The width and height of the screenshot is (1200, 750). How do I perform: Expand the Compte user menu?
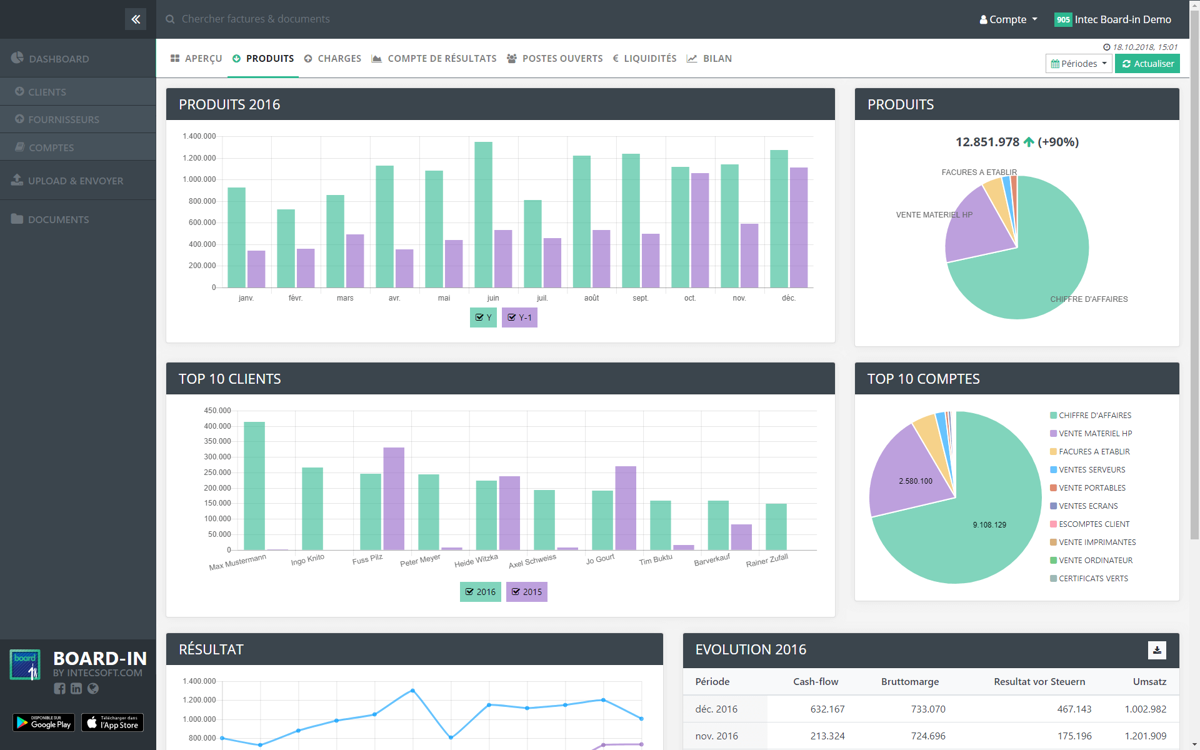[x=1008, y=19]
